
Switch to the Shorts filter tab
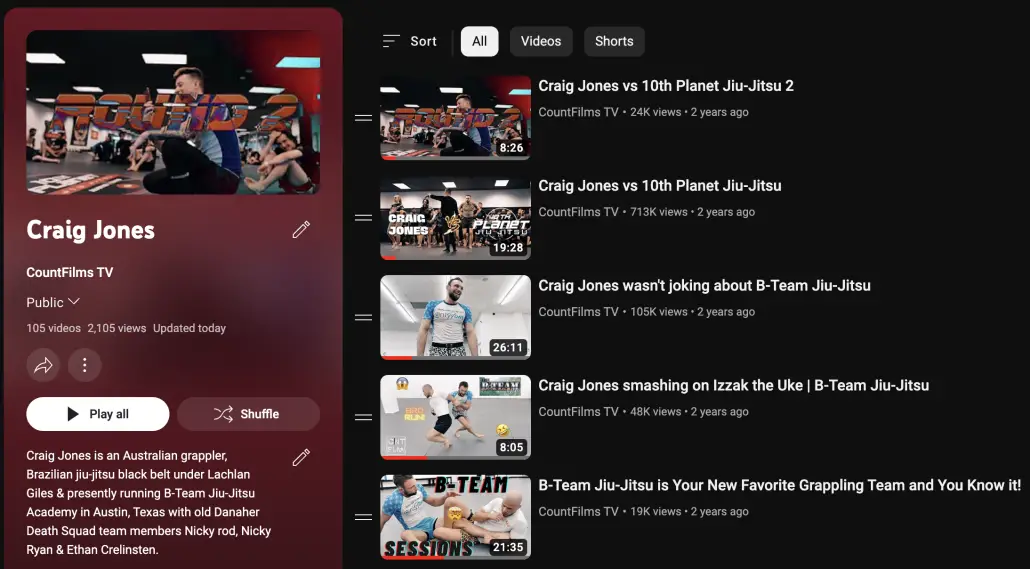point(614,41)
